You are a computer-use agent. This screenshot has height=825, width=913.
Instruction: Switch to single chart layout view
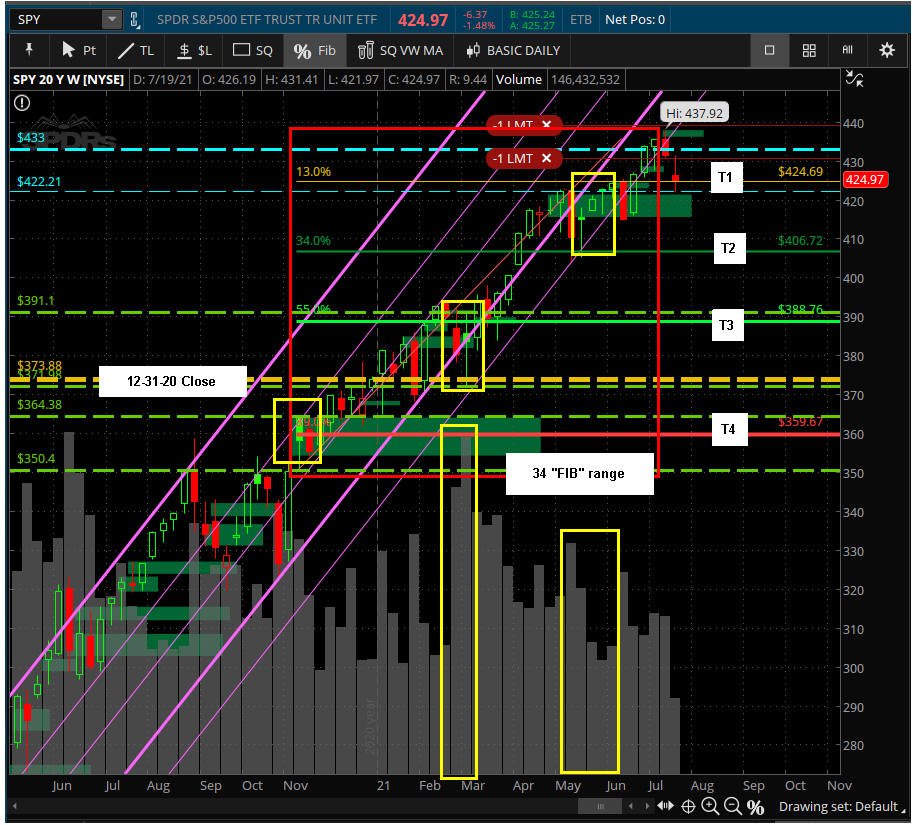click(769, 50)
